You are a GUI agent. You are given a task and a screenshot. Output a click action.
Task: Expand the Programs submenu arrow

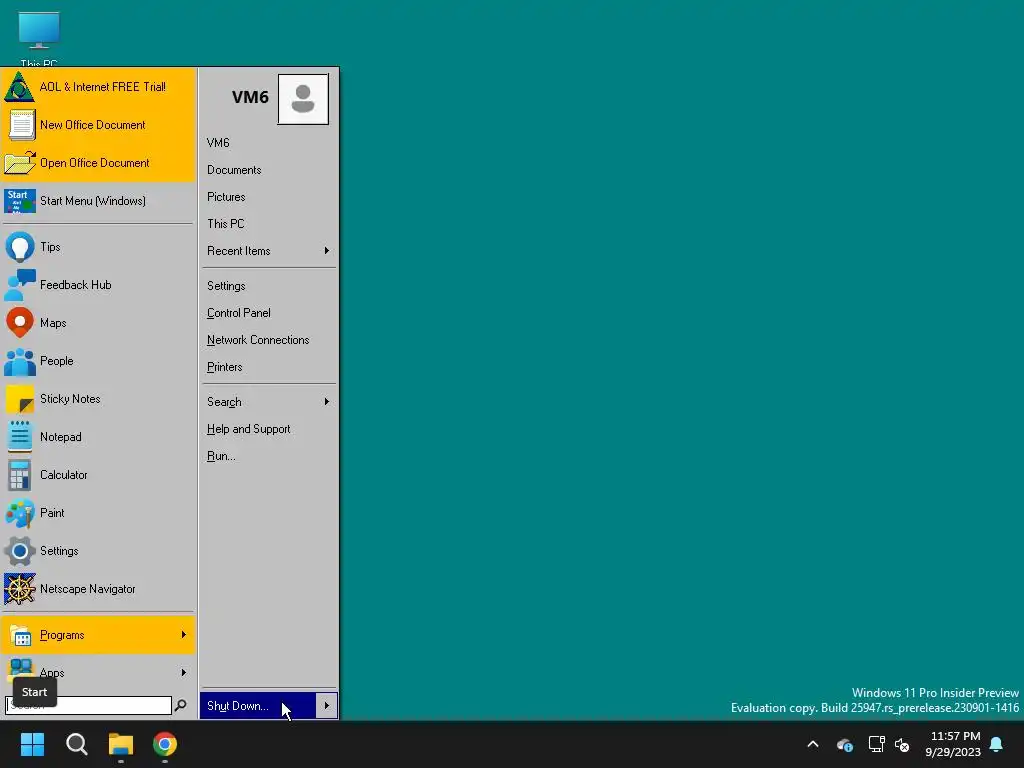(184, 635)
